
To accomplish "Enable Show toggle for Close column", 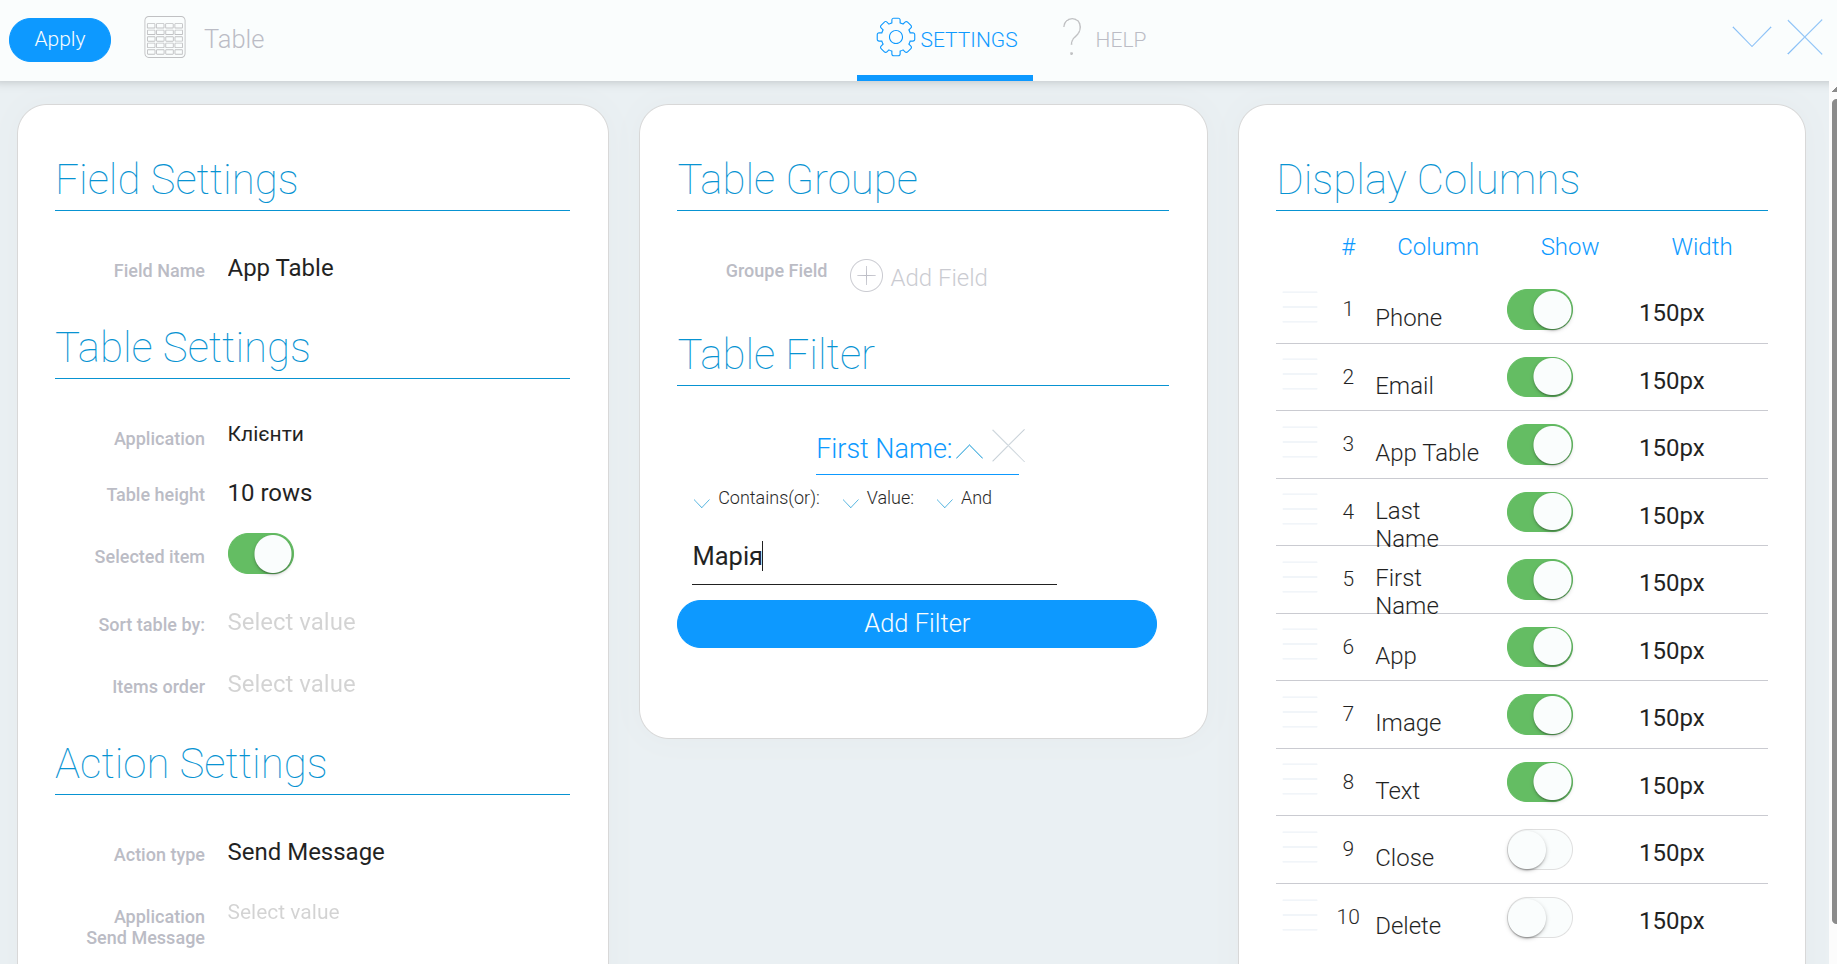I will [x=1540, y=850].
